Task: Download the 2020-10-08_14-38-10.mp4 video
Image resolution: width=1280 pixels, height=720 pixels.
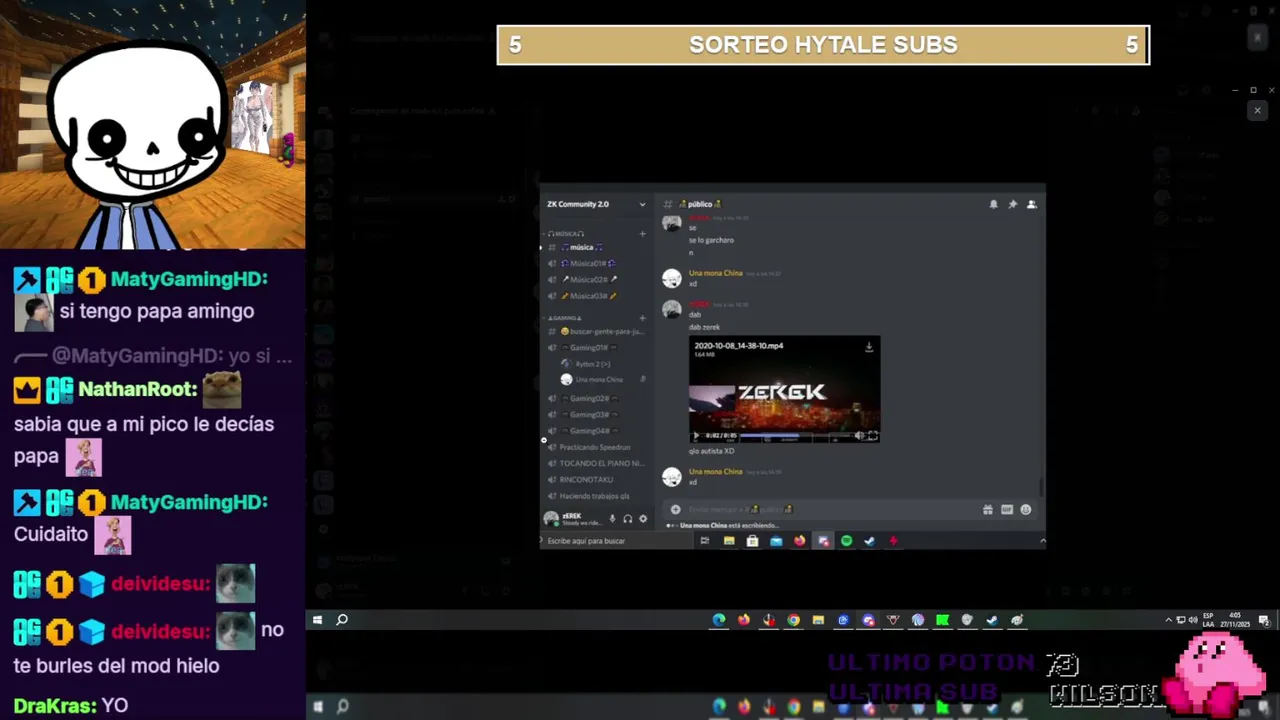Action: click(x=868, y=347)
